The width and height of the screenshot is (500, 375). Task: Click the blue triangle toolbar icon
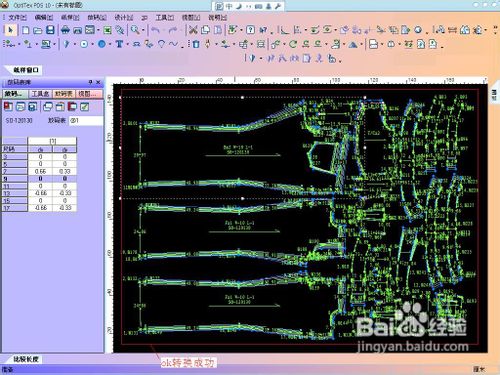[x=353, y=44]
